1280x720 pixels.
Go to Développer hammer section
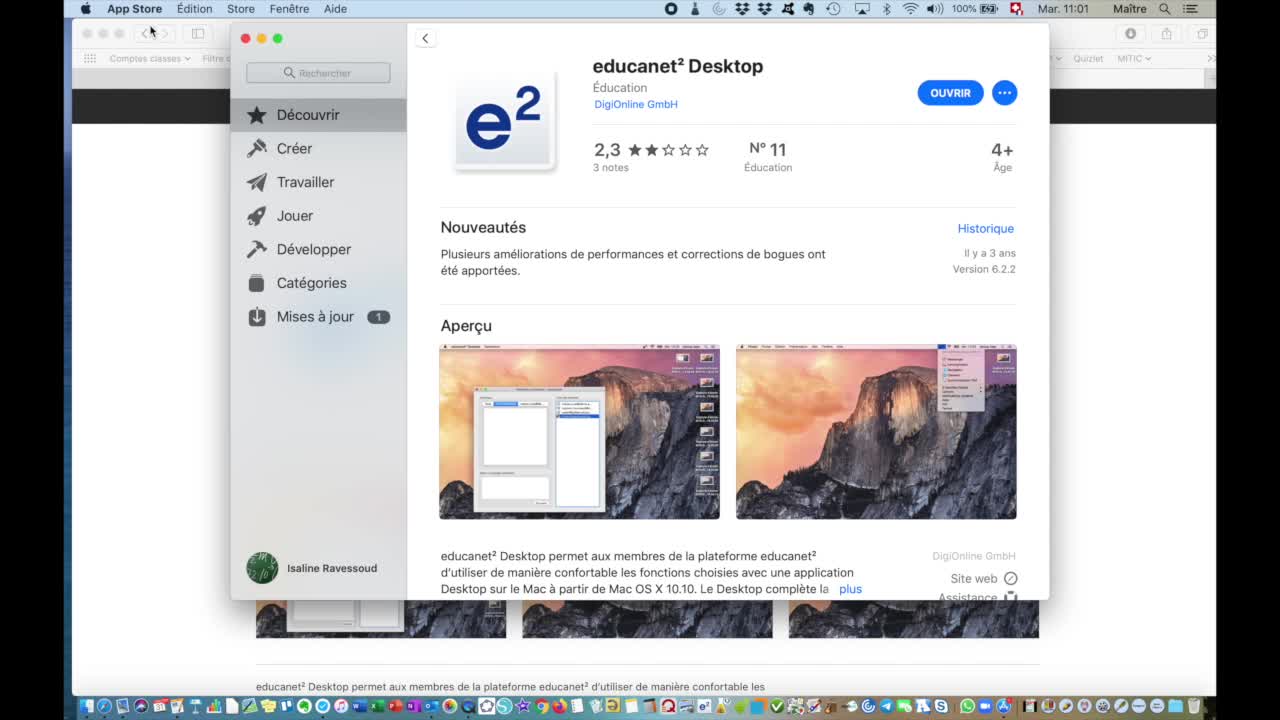pos(257,249)
